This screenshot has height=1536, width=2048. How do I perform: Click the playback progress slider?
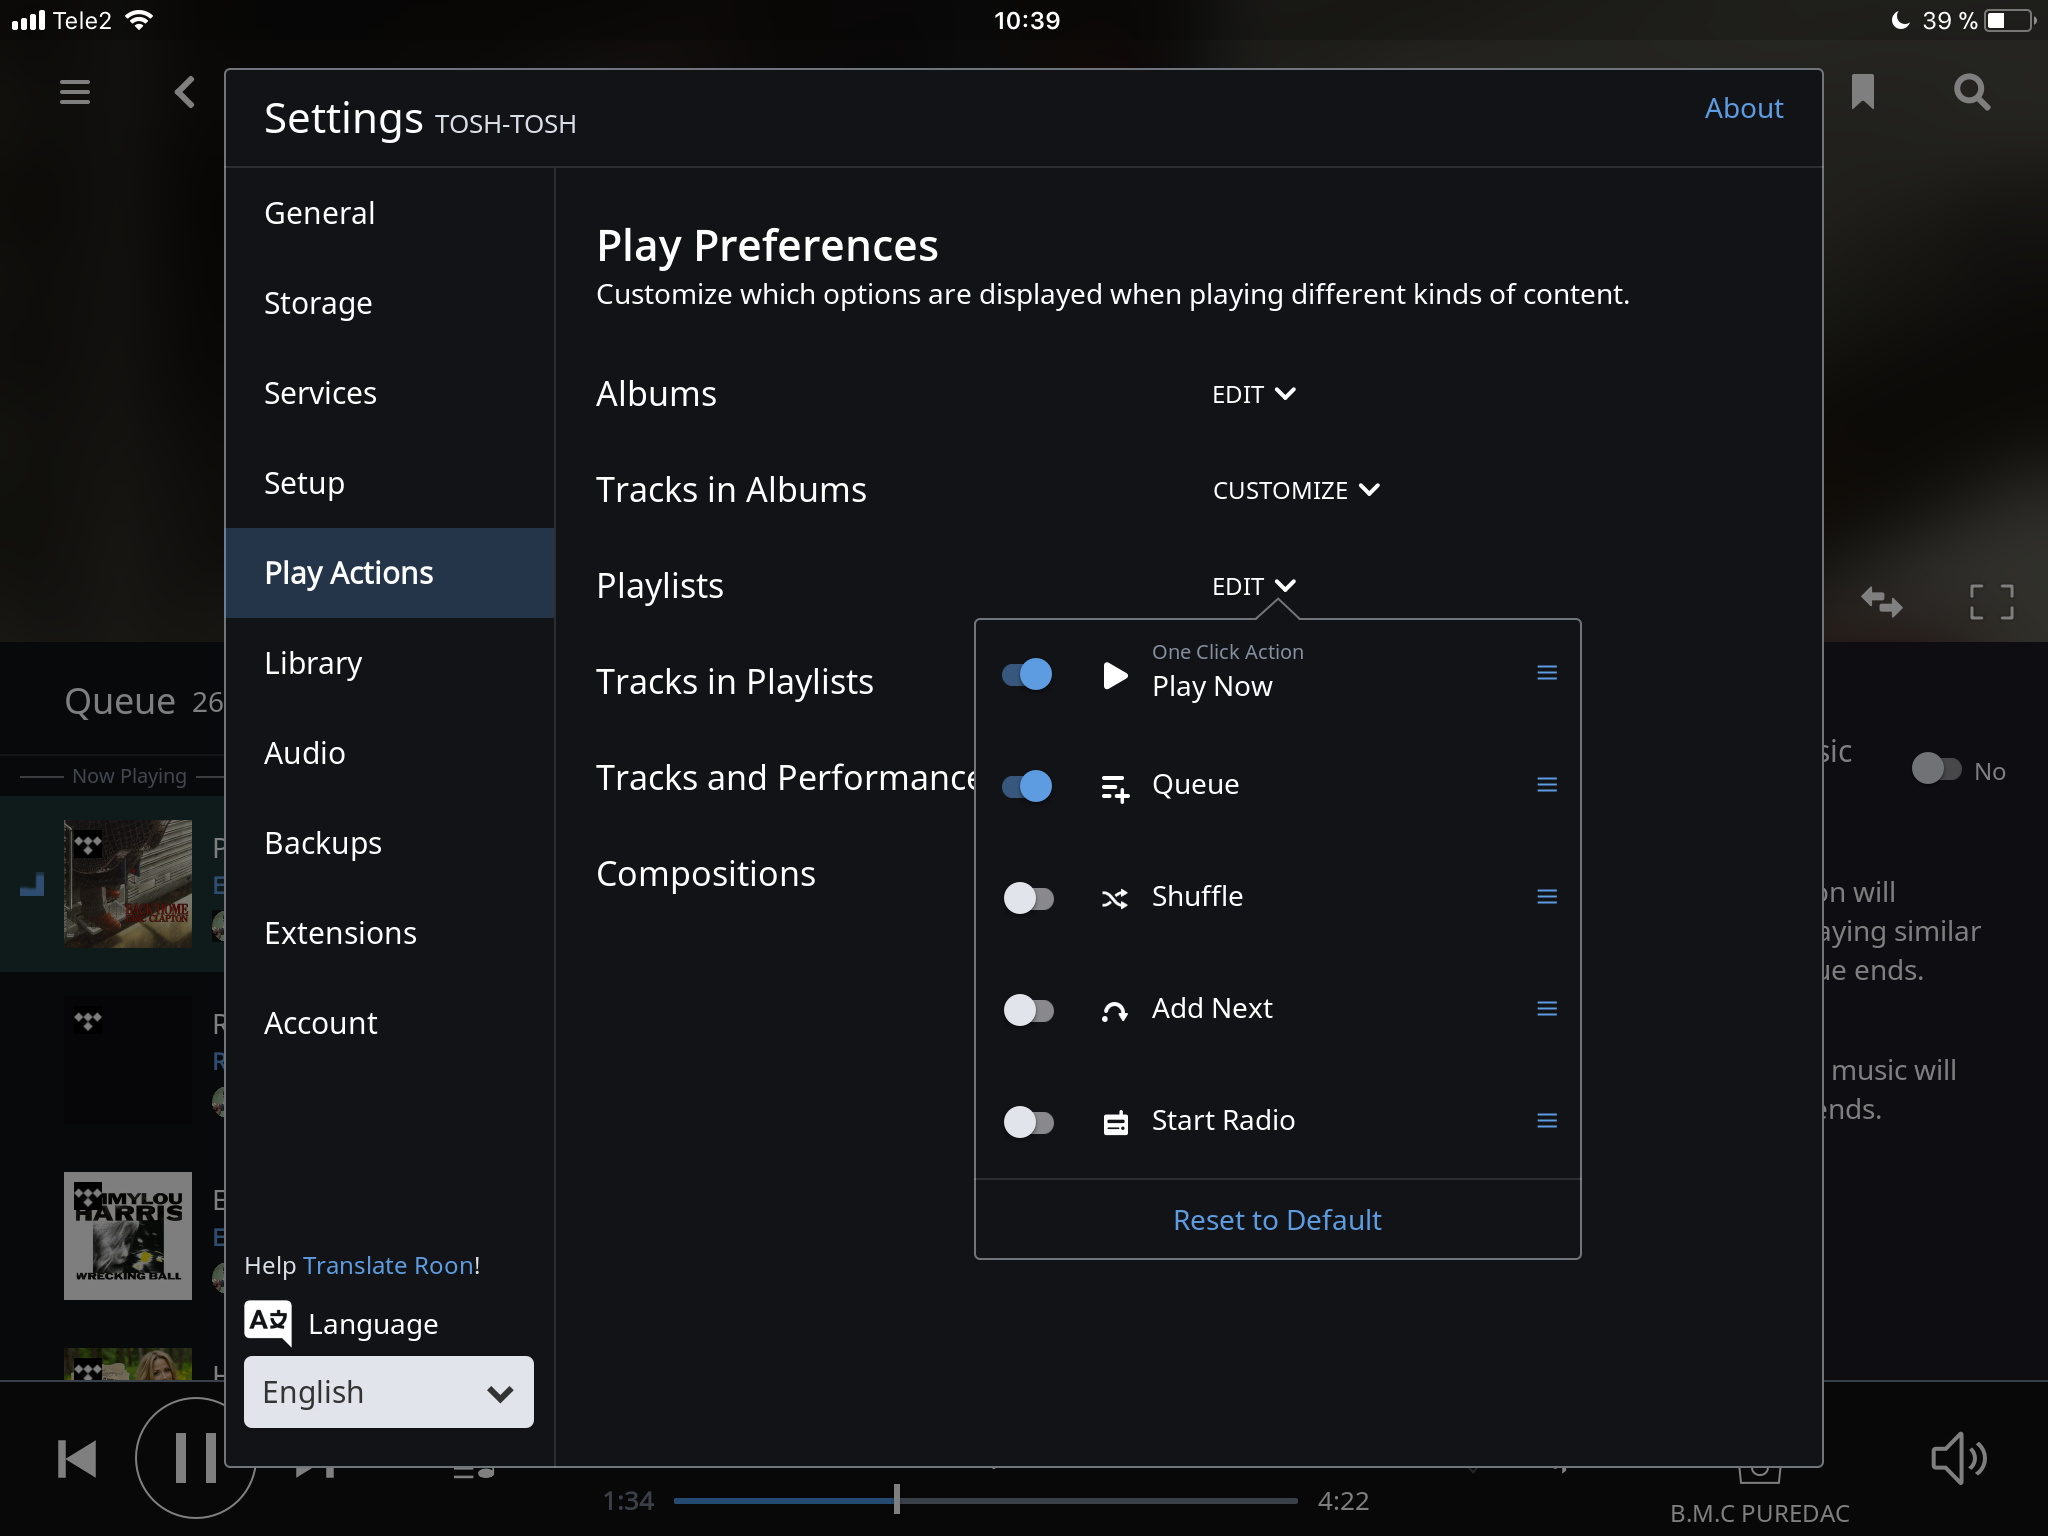897,1500
